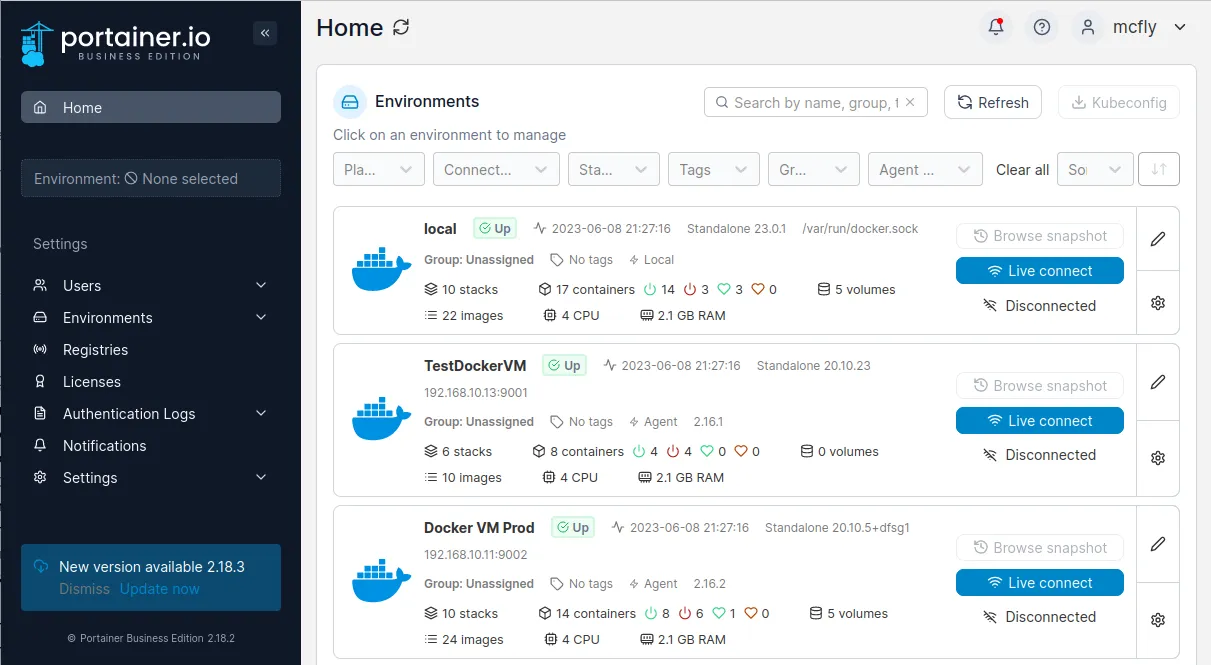The image size is (1211, 665).
Task: Open Licenses from the sidebar
Action: pyautogui.click(x=91, y=382)
